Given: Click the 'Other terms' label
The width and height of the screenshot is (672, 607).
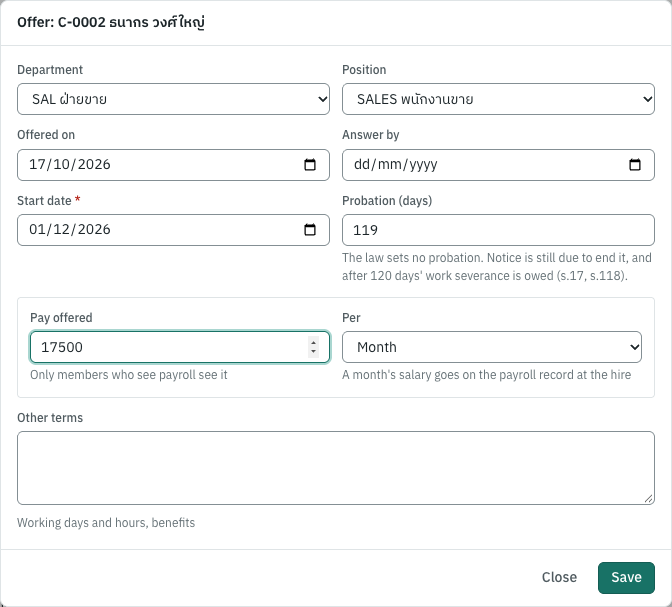Looking at the screenshot, I should [50, 418].
